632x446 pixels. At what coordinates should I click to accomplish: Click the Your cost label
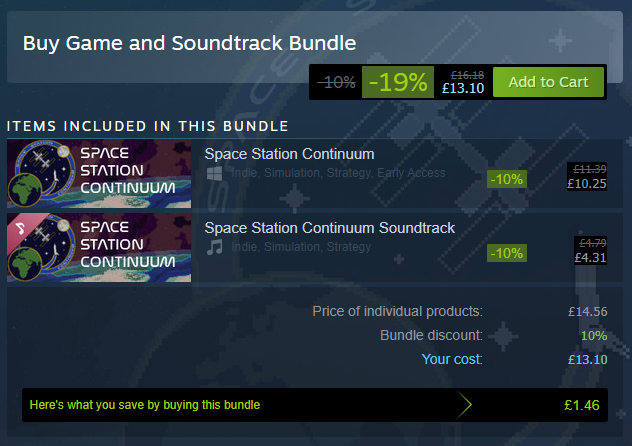tap(452, 359)
